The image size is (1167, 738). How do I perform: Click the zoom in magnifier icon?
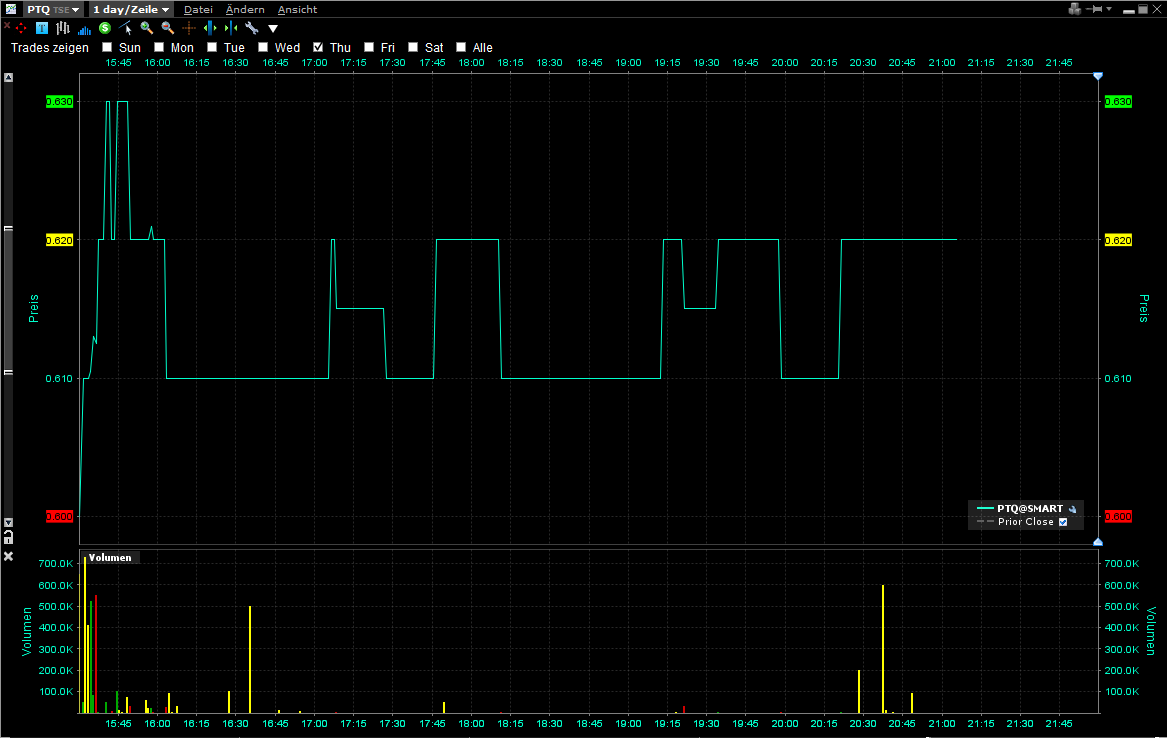(146, 28)
